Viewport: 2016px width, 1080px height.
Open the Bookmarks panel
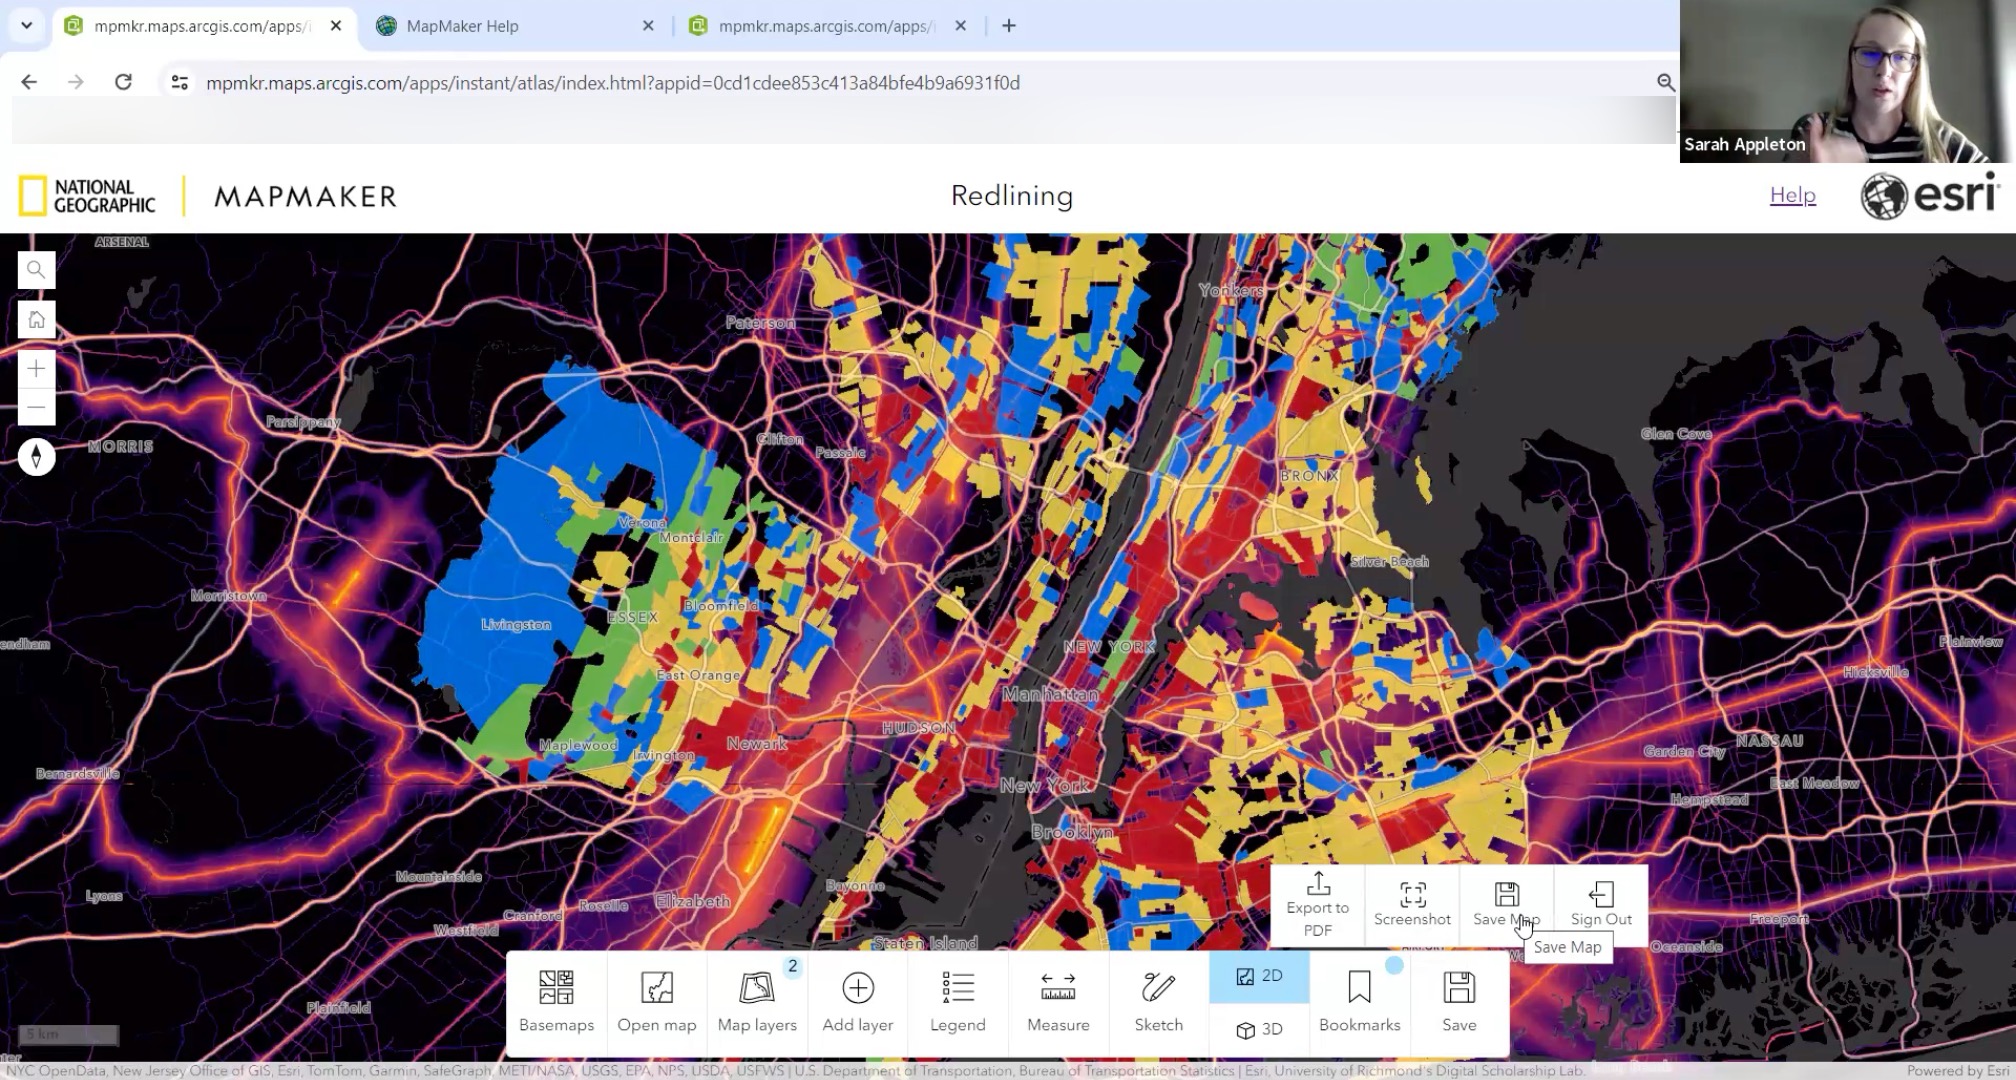pyautogui.click(x=1359, y=1000)
